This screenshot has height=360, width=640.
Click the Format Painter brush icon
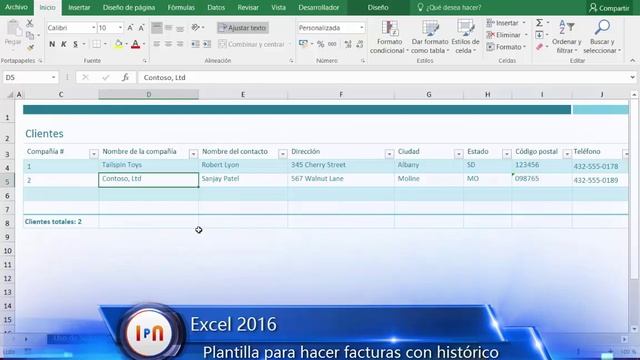(x=30, y=47)
